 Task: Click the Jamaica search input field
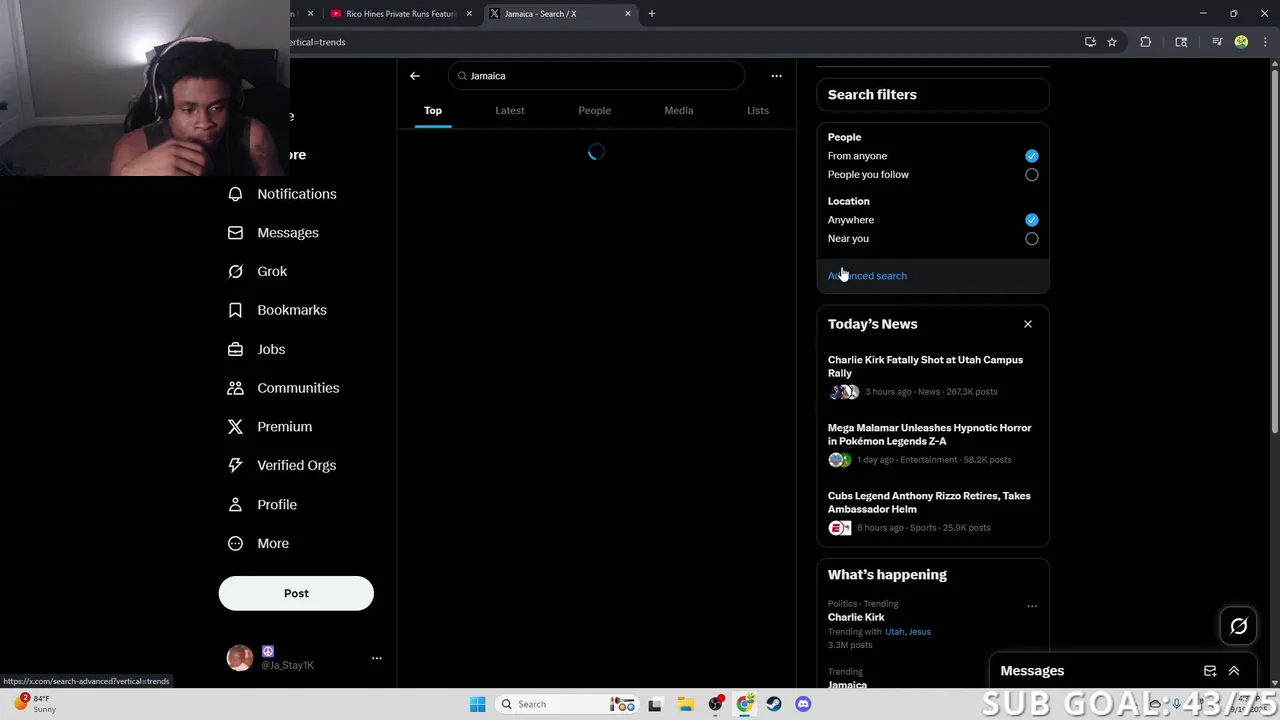[x=597, y=76]
